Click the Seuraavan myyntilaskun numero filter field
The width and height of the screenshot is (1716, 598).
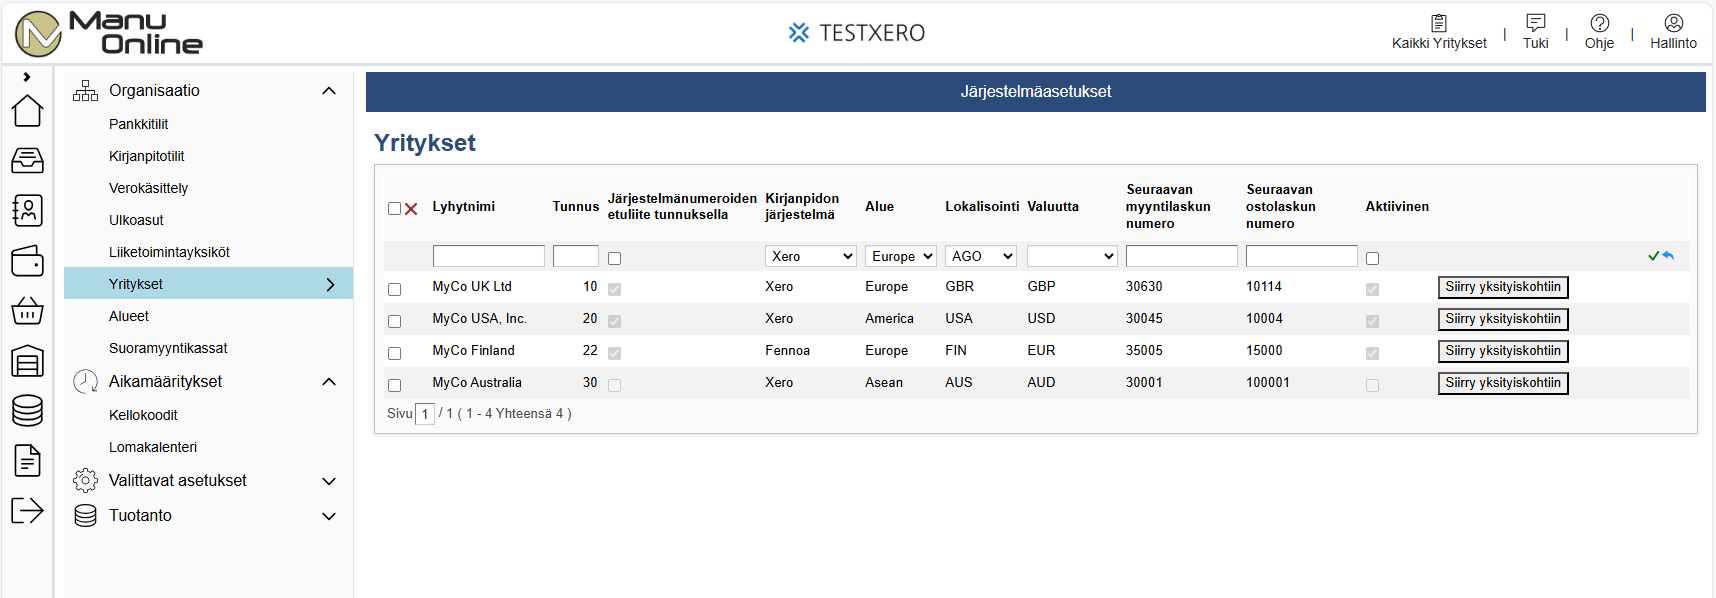coord(1182,256)
